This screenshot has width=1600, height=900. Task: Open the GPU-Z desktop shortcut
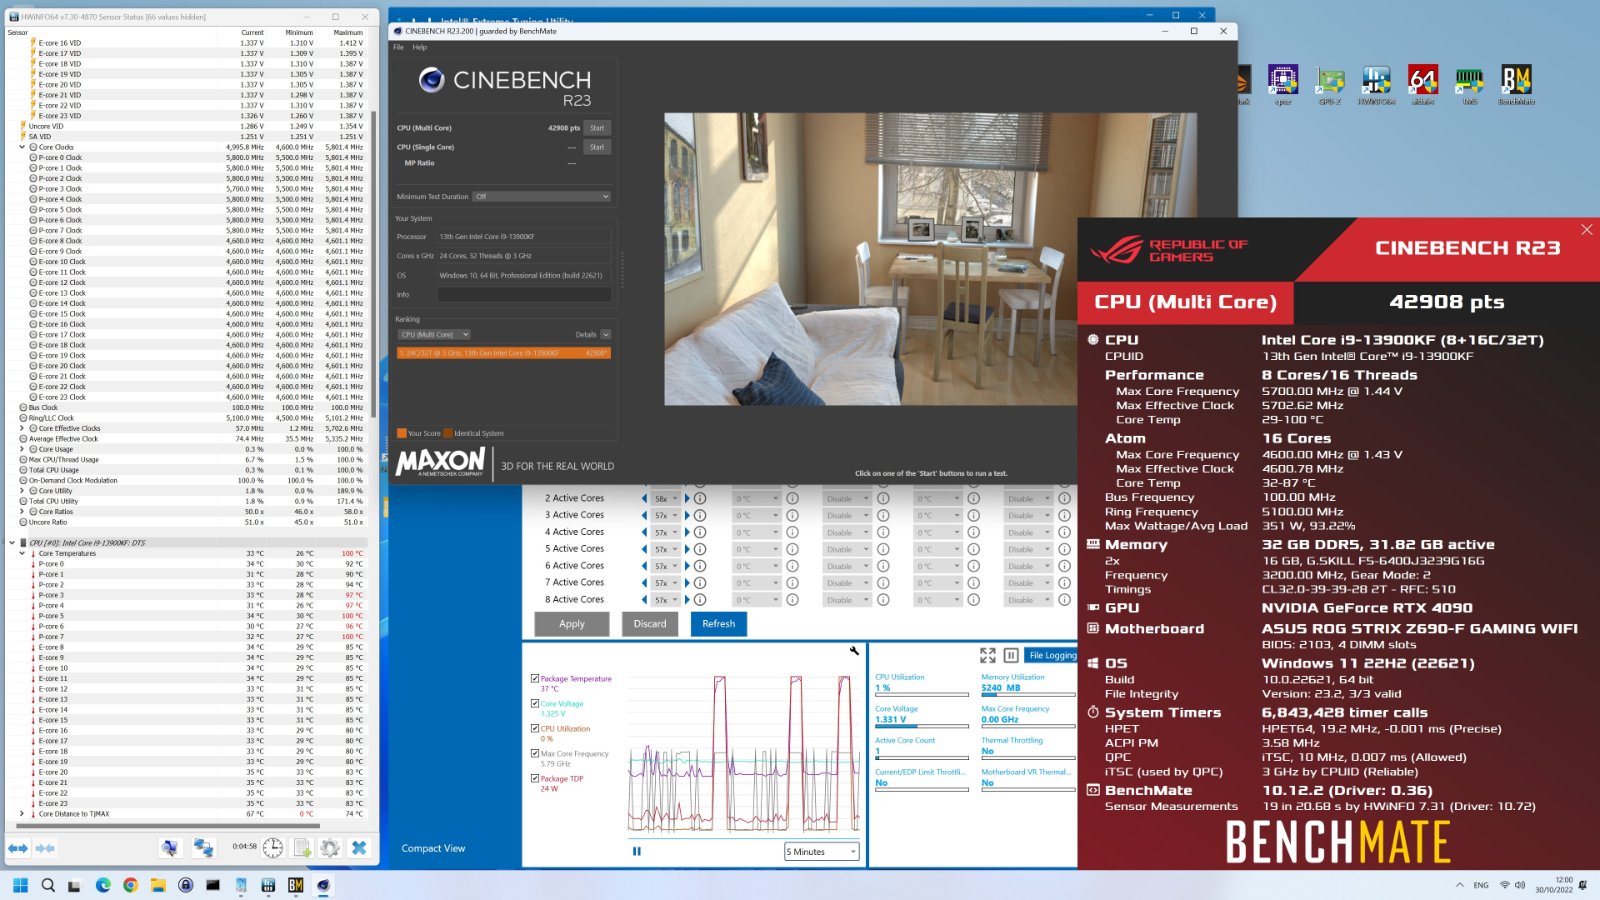pyautogui.click(x=1329, y=84)
